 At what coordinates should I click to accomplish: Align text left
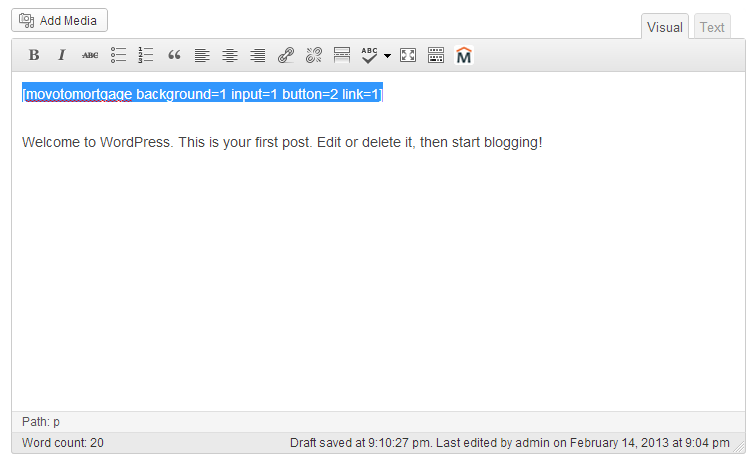(x=202, y=56)
